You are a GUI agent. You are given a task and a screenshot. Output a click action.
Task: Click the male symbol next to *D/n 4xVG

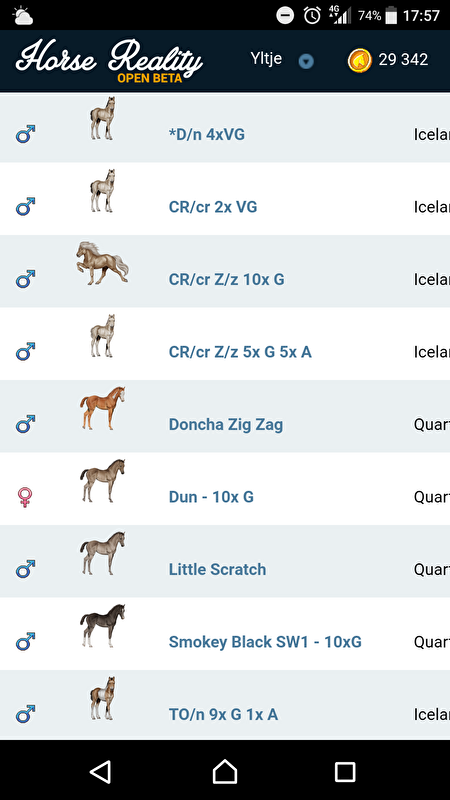pyautogui.click(x=25, y=134)
